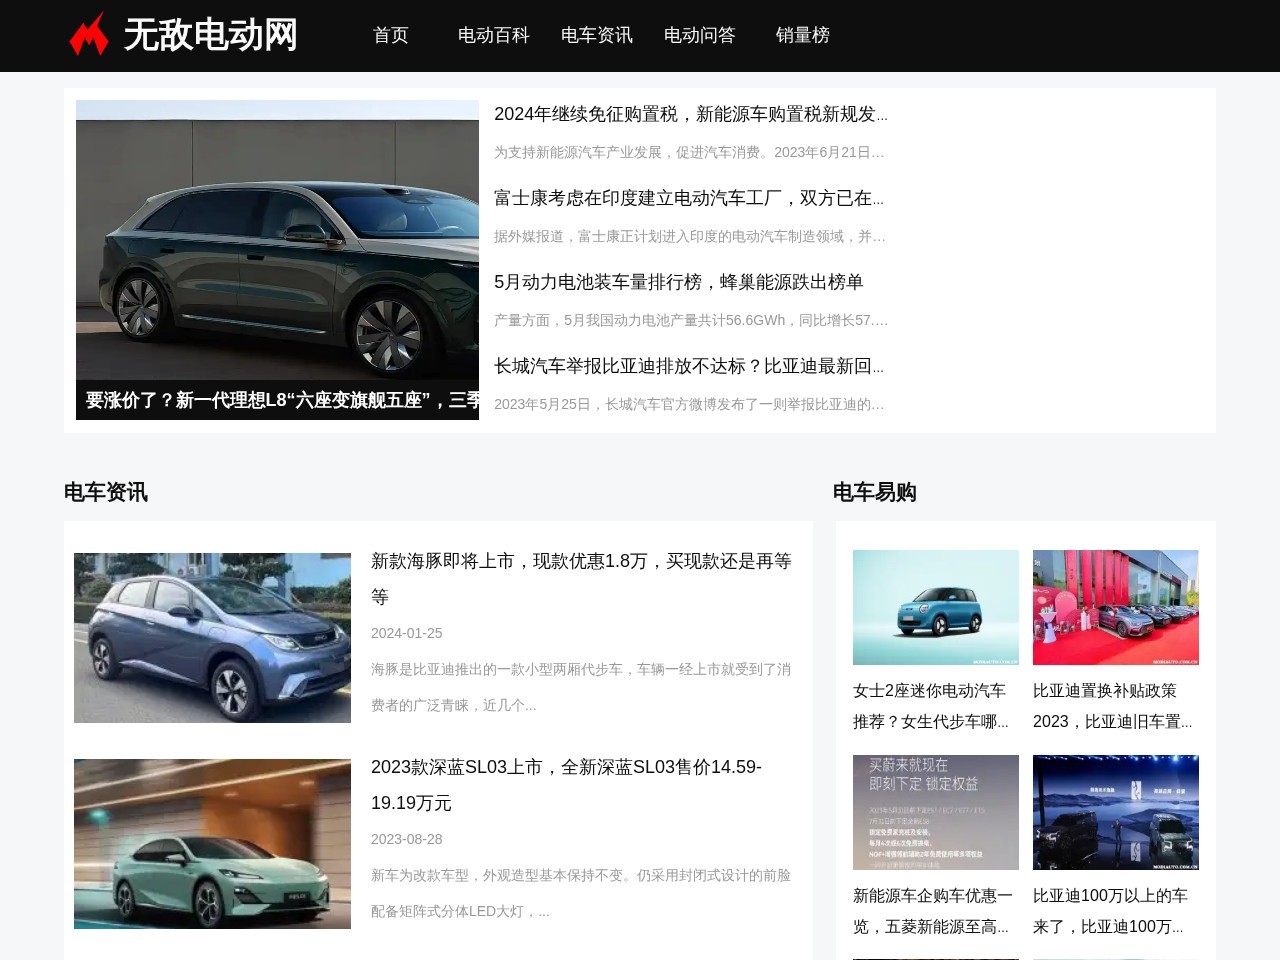Click the red flame site logo icon

click(x=89, y=34)
